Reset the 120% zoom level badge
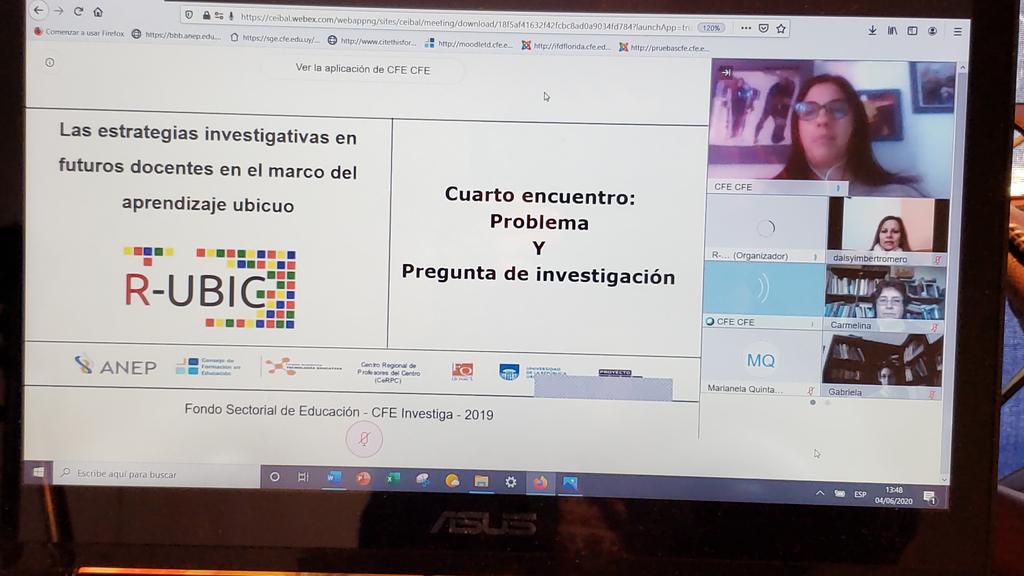Screen dimensions: 1024x576 click(711, 28)
